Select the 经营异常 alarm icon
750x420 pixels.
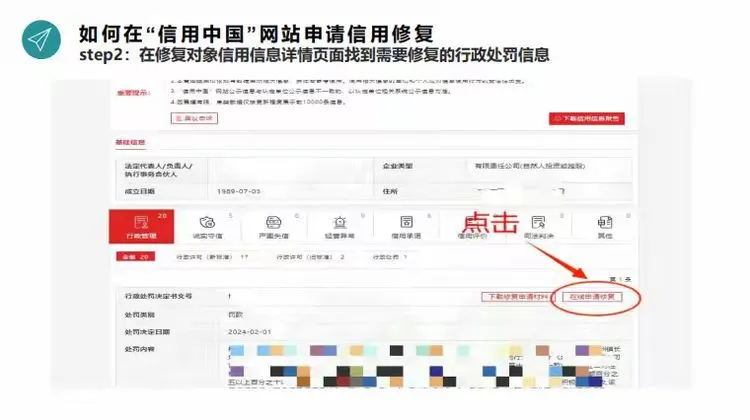pos(340,222)
